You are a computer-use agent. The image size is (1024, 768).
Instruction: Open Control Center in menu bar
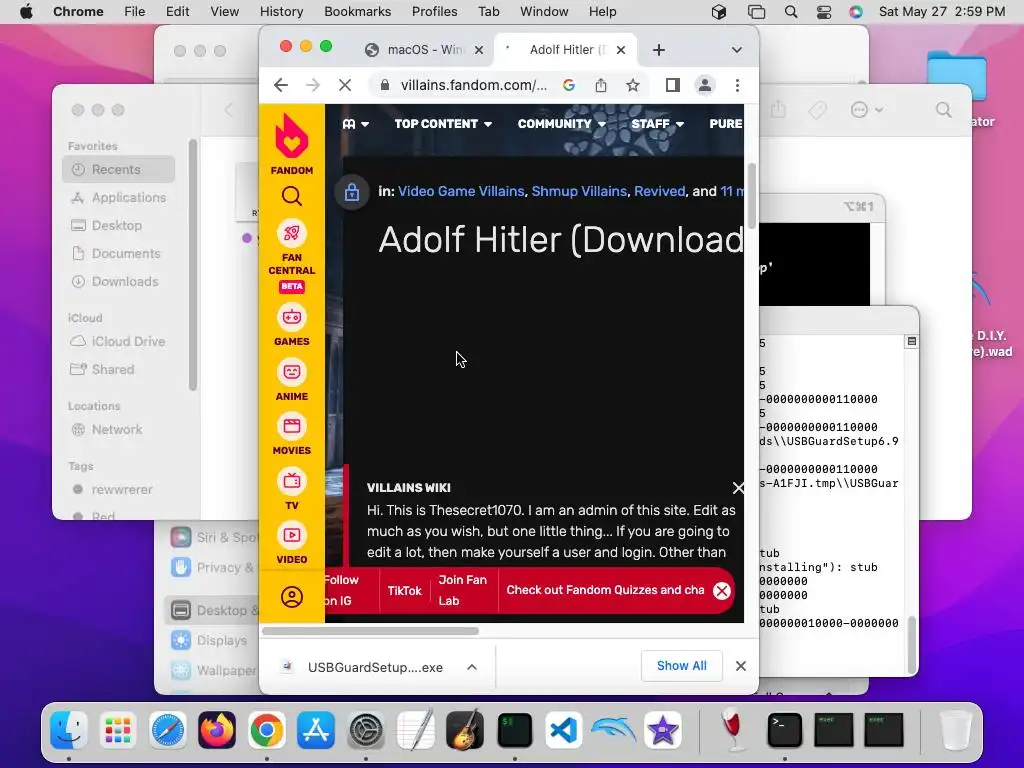[x=824, y=12]
